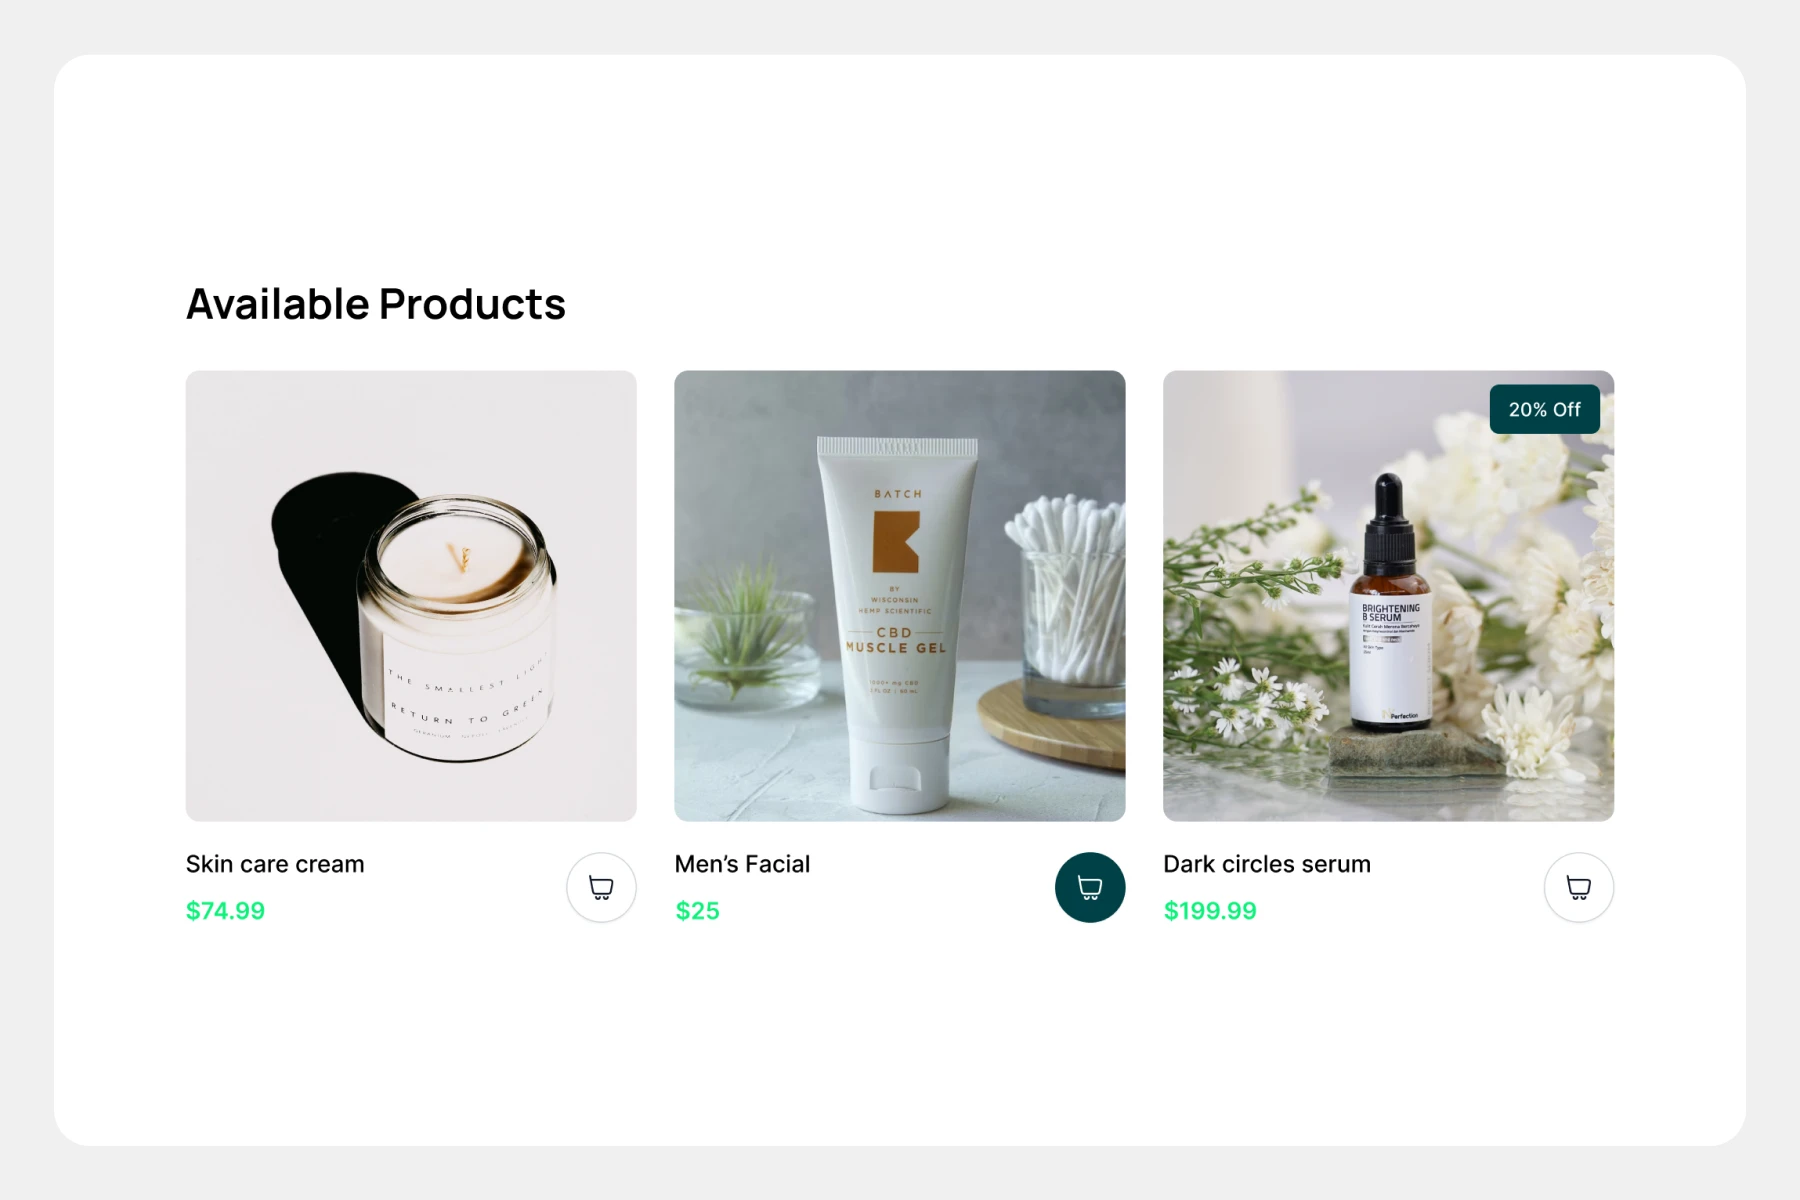Select the Skin care cream title
The width and height of the screenshot is (1800, 1200).
tap(275, 864)
